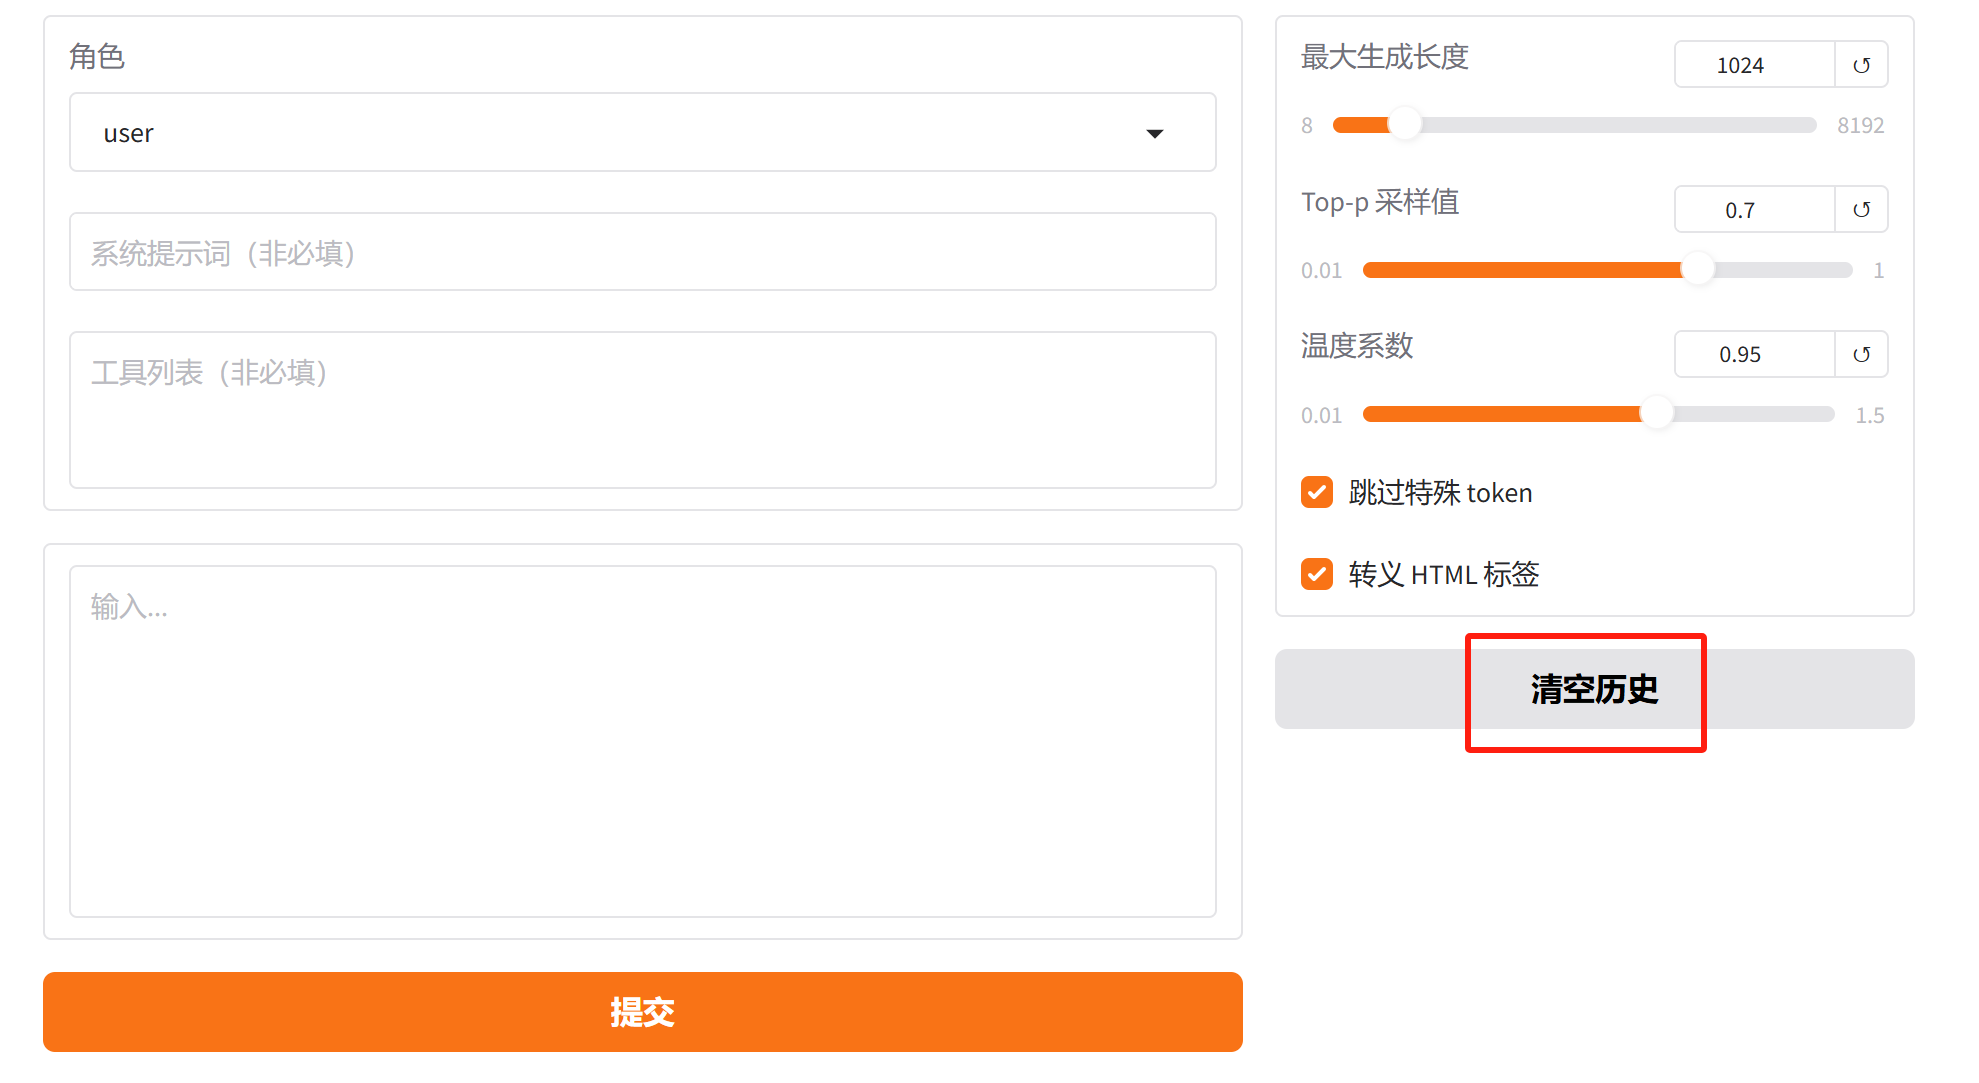Click the 角色 label

(97, 57)
